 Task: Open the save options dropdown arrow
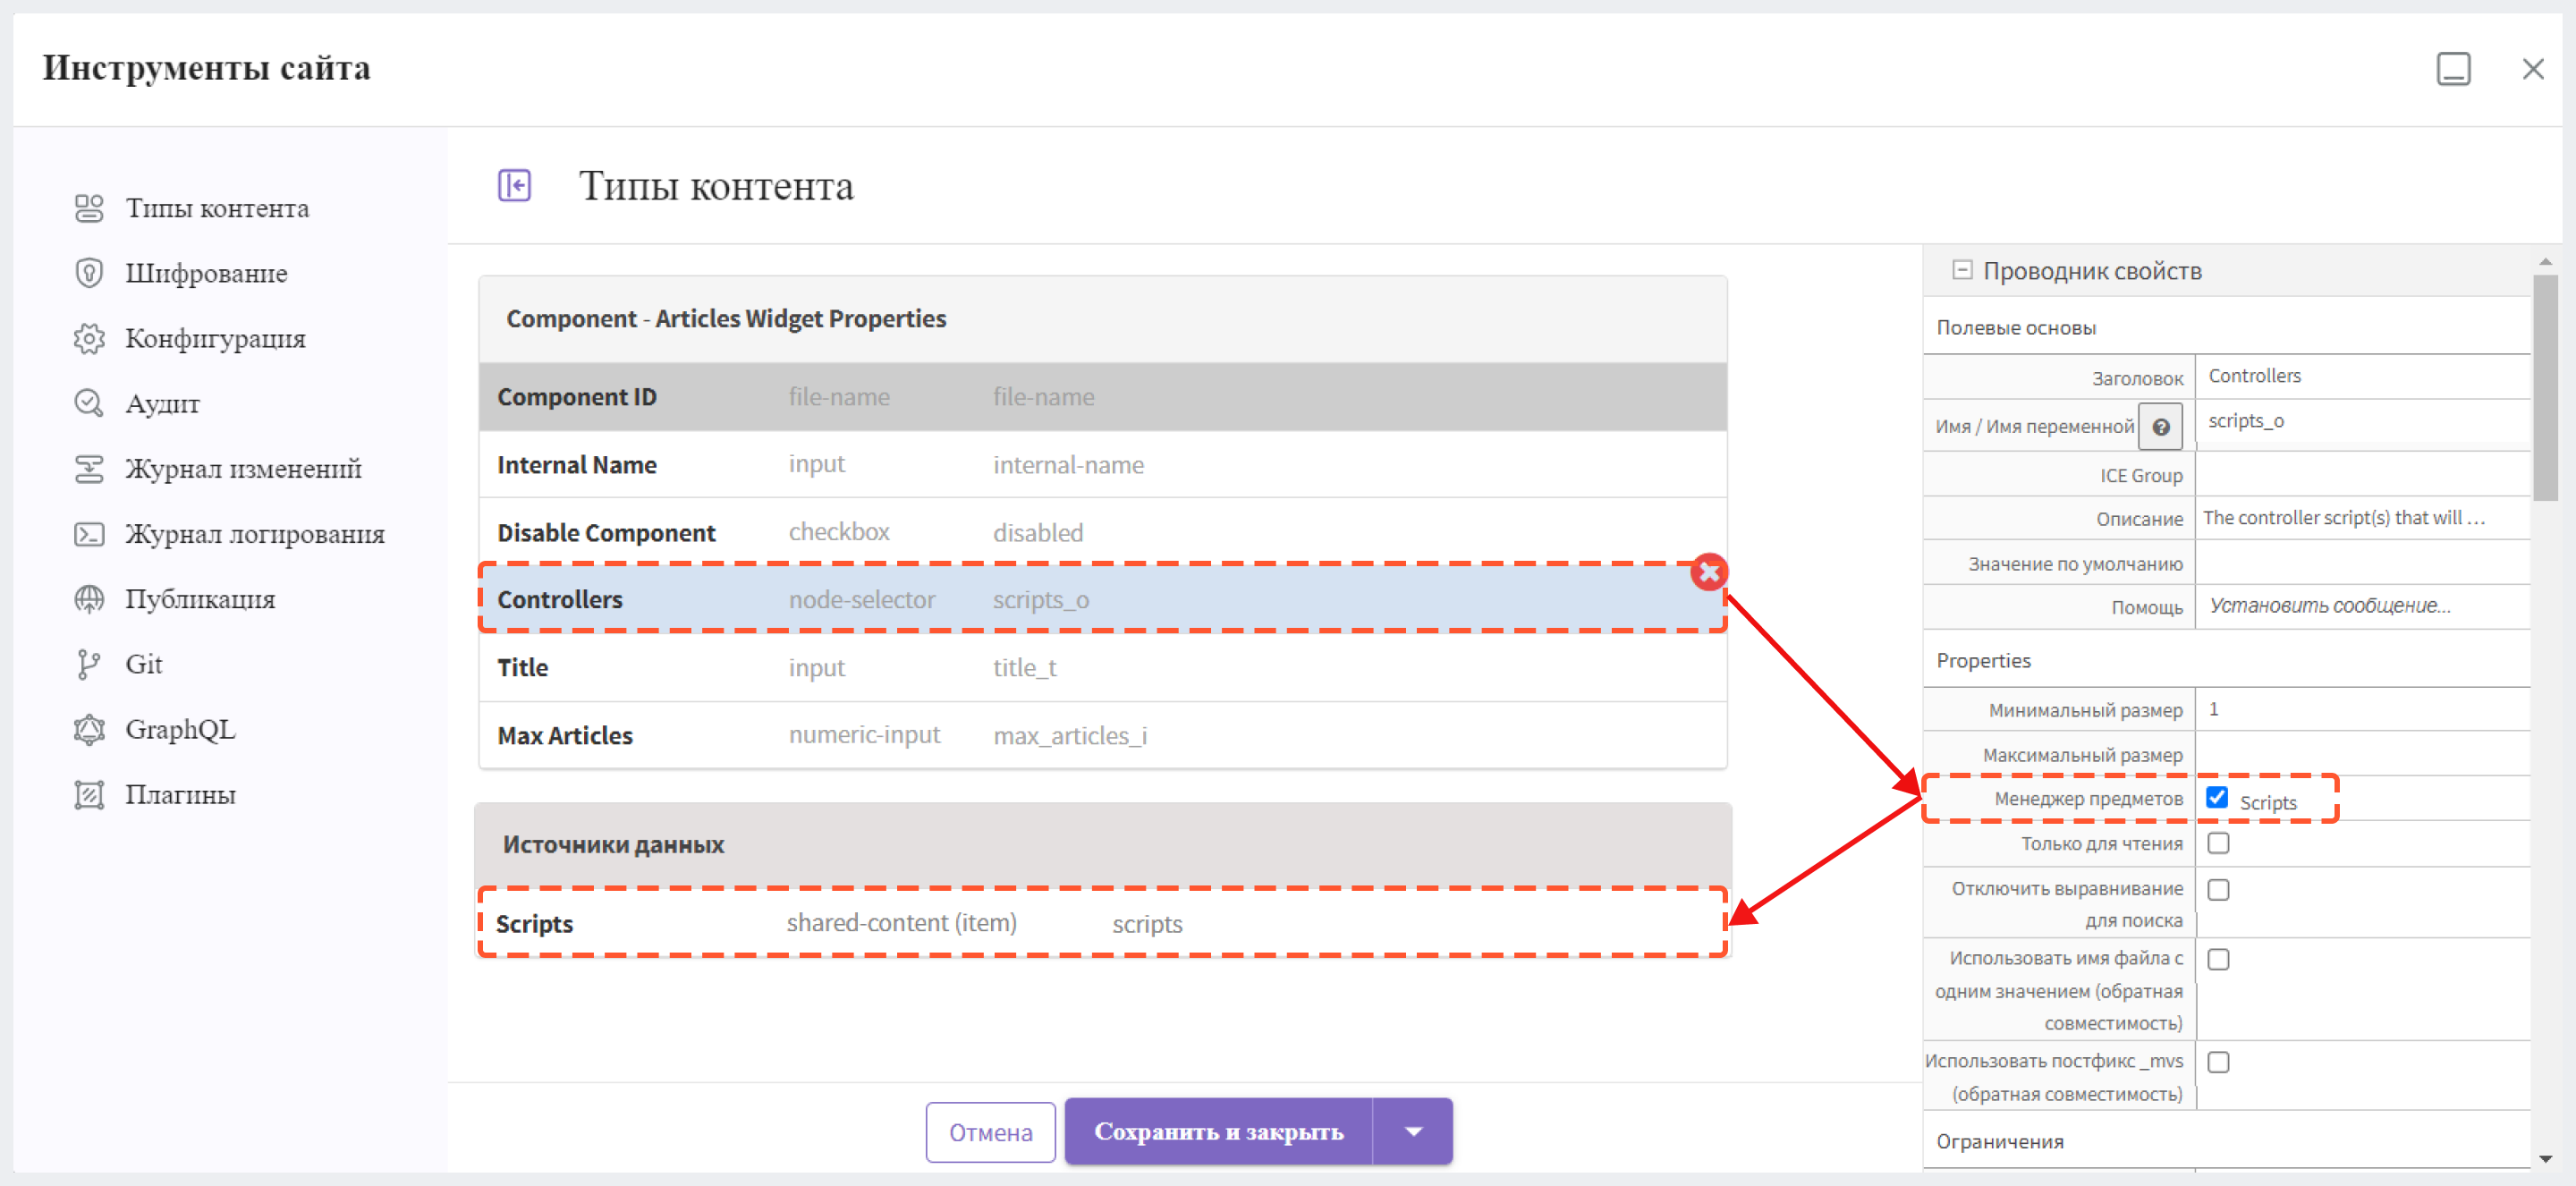[x=1412, y=1131]
